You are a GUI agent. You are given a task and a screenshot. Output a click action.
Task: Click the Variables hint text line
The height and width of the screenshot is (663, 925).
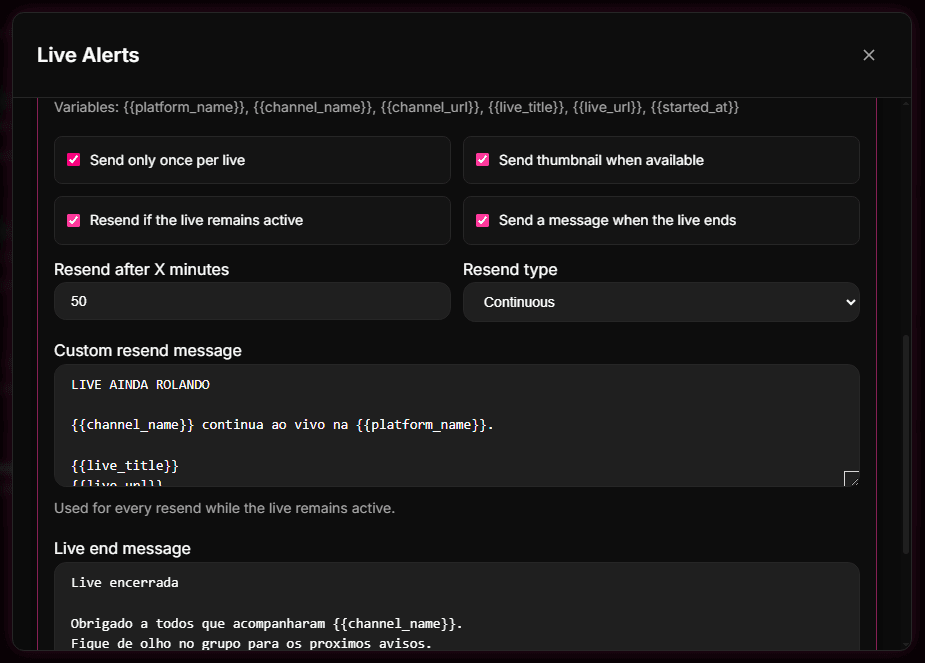coord(396,107)
